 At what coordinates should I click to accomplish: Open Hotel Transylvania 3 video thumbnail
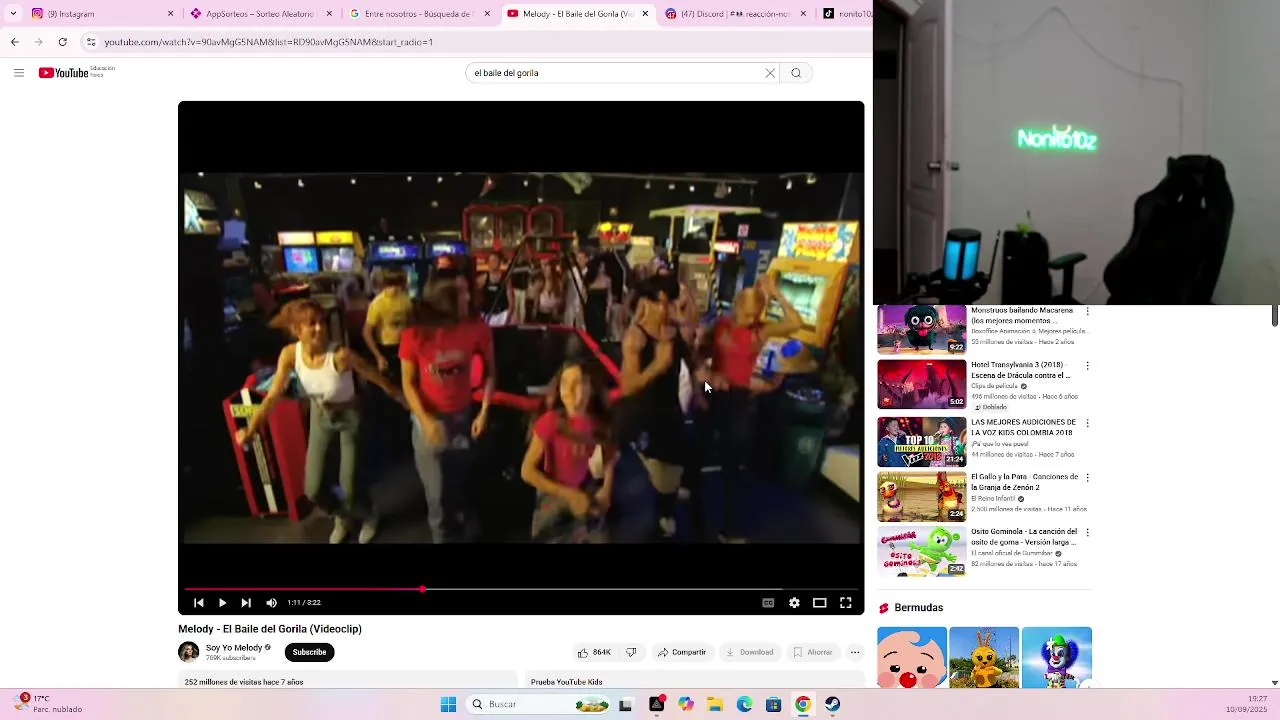pyautogui.click(x=922, y=385)
